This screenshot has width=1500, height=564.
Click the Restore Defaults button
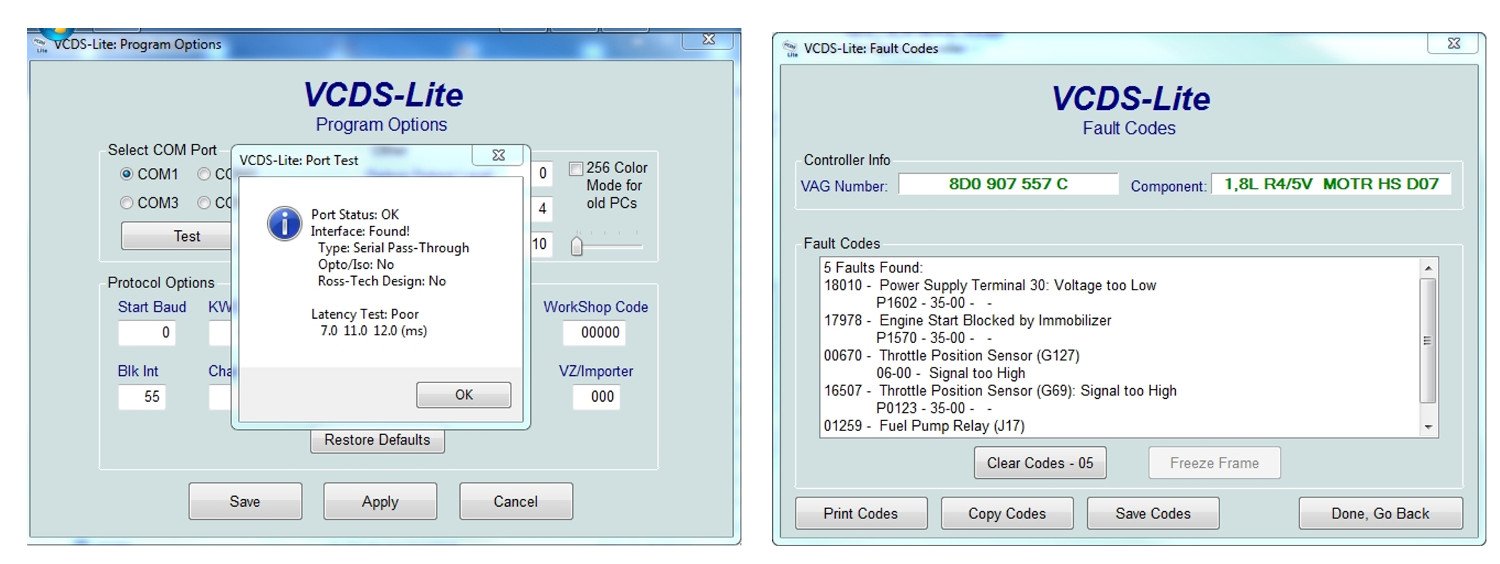377,440
